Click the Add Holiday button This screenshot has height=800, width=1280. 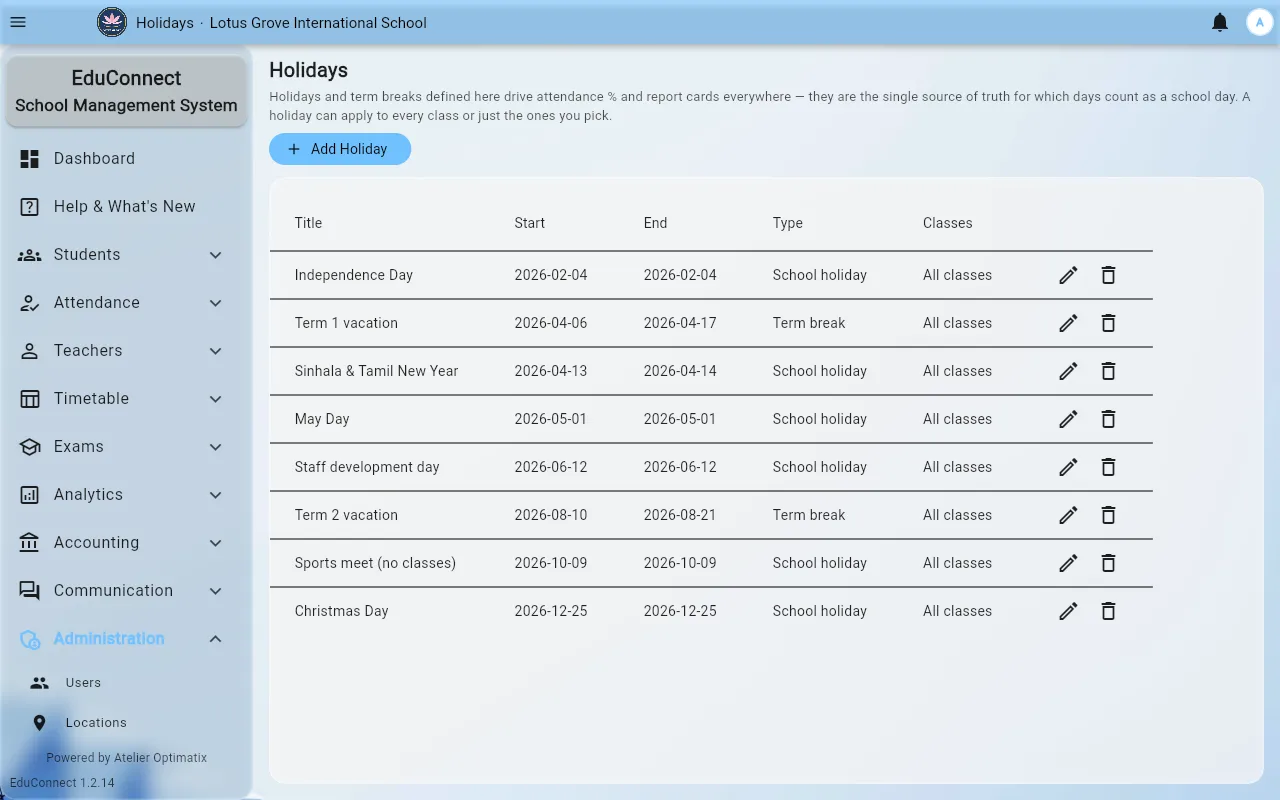340,149
